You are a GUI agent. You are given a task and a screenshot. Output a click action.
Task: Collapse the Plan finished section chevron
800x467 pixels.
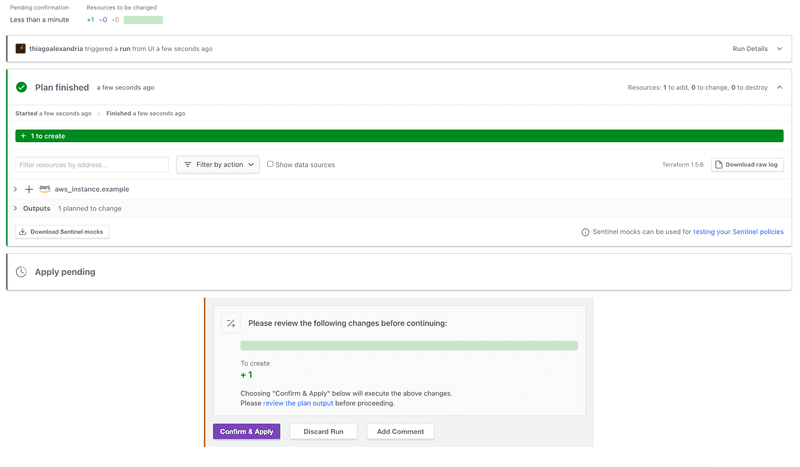point(779,87)
